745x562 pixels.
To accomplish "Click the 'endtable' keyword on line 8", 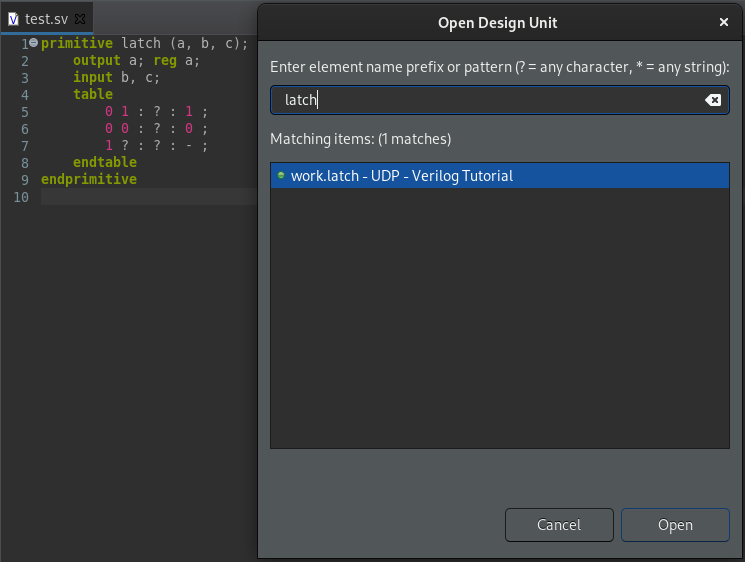I will [105, 162].
